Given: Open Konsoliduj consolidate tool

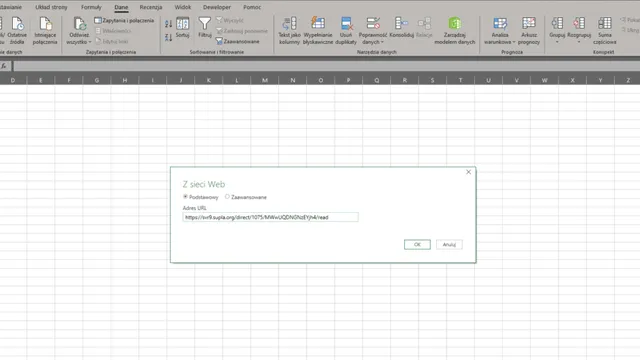Looking at the screenshot, I should click(402, 27).
